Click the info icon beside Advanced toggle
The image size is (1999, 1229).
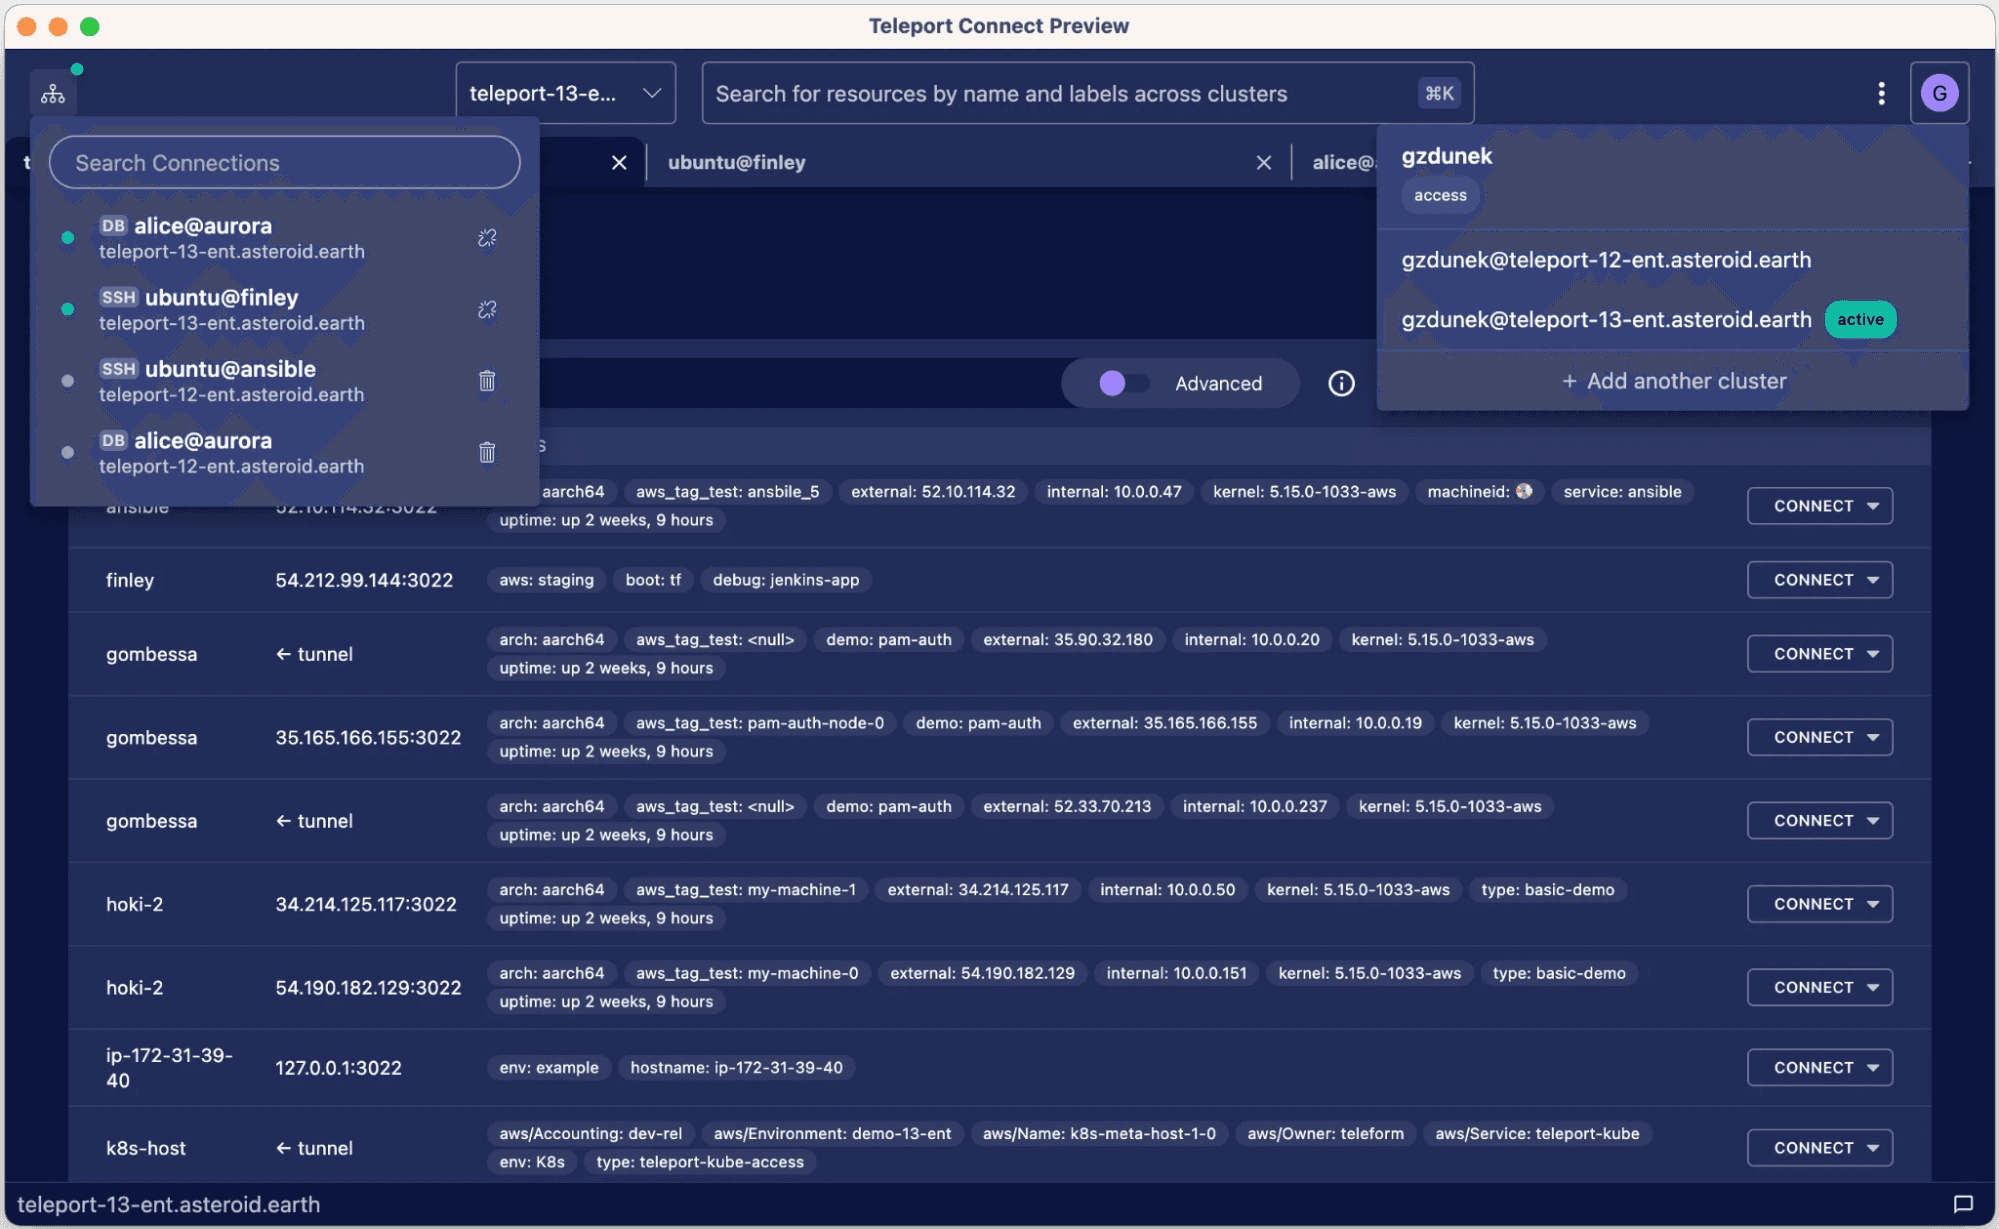point(1341,383)
